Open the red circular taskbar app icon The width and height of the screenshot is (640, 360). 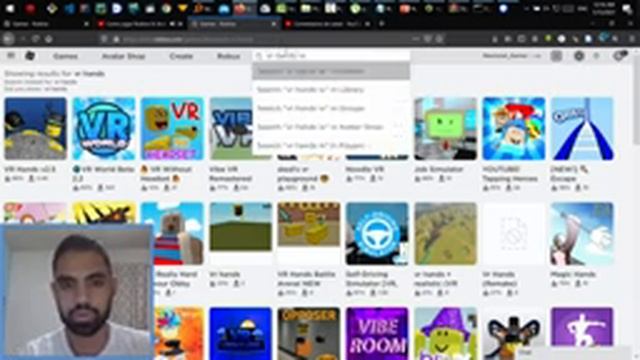30,8
